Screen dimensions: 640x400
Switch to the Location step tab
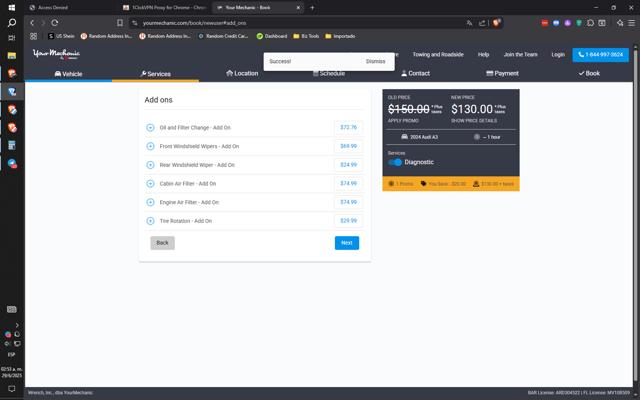pyautogui.click(x=242, y=73)
